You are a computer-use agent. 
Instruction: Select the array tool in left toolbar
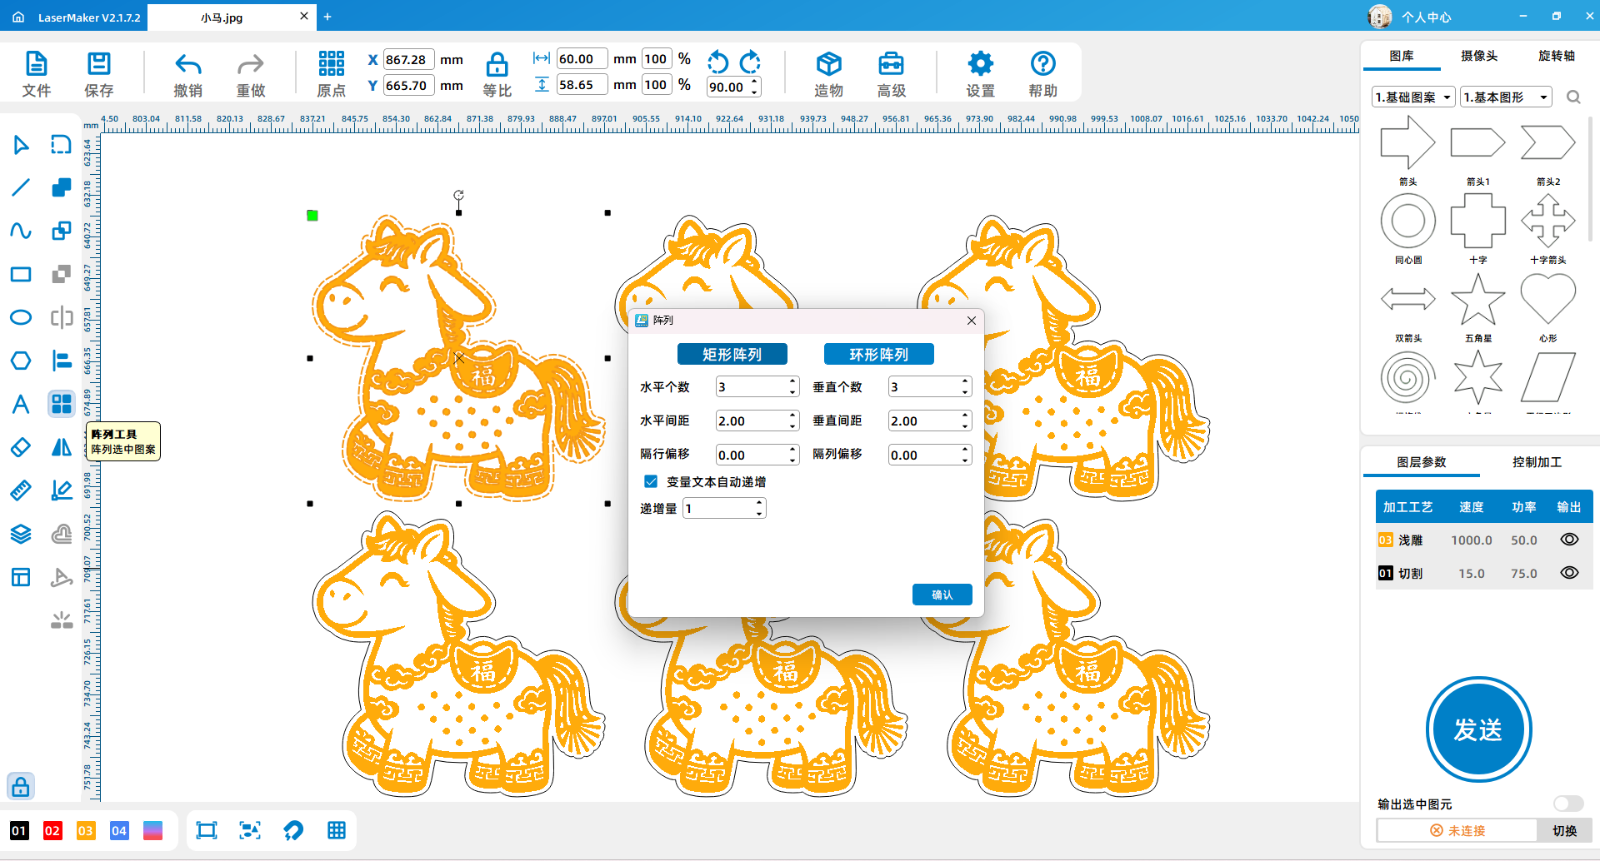point(61,403)
